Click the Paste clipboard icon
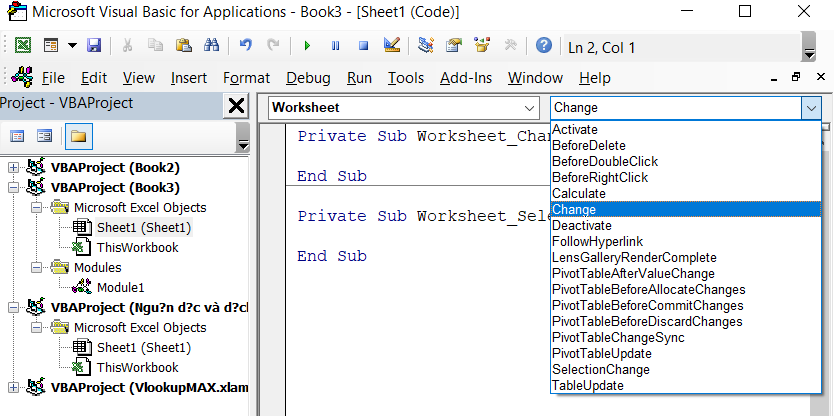 pos(184,46)
